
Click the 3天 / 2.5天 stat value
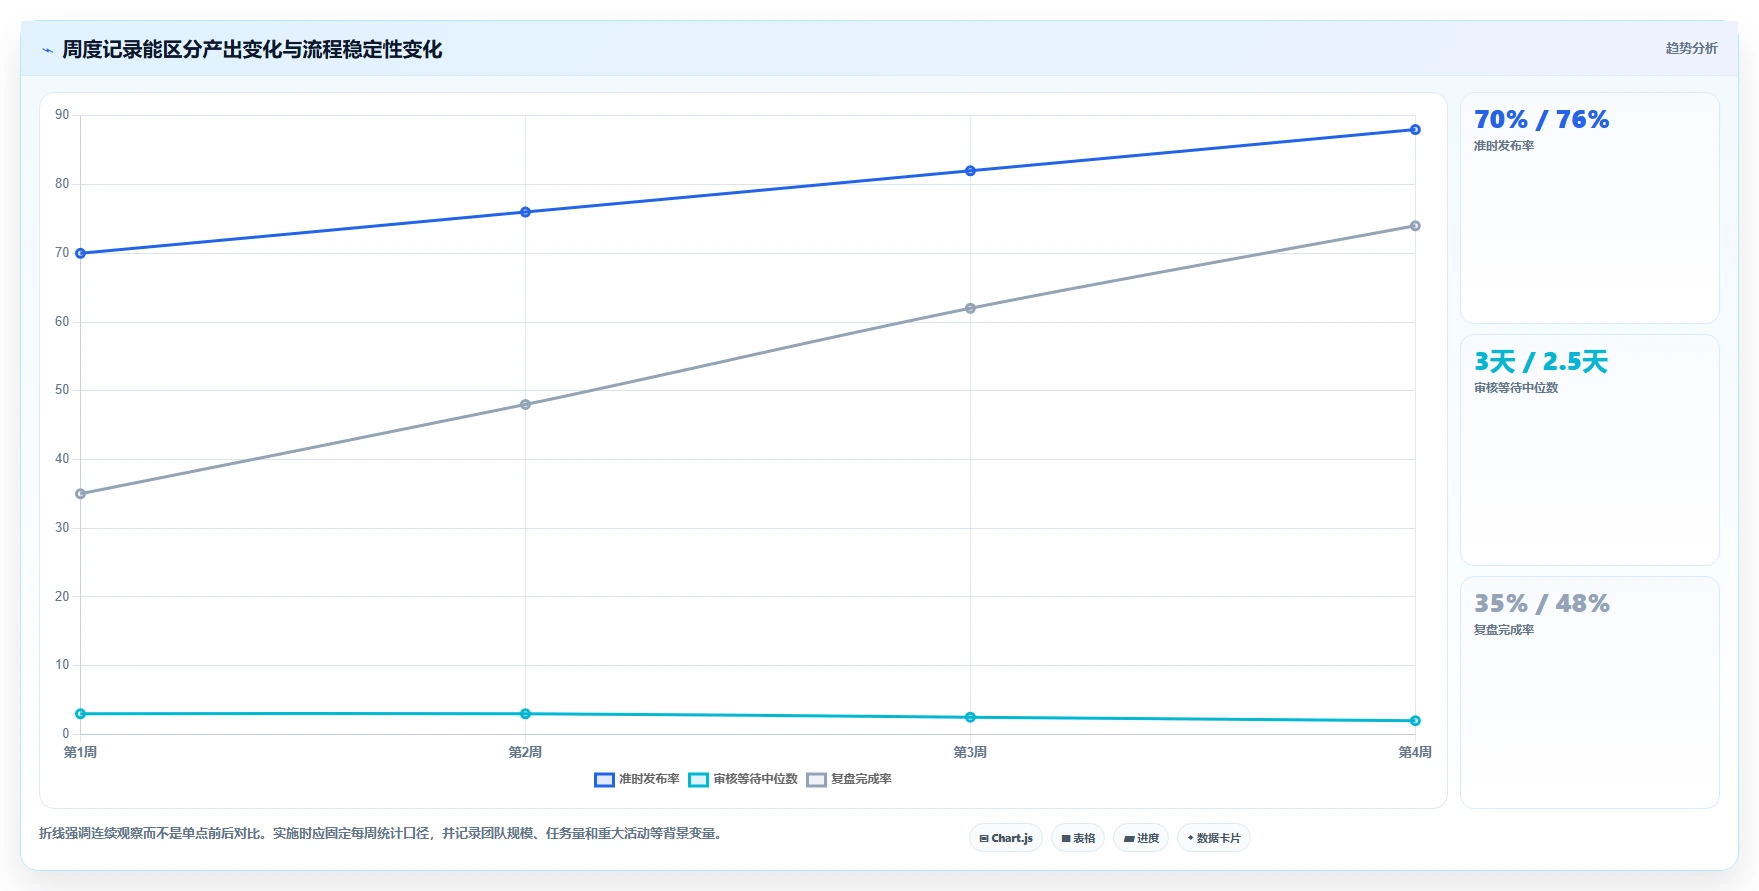tap(1540, 362)
